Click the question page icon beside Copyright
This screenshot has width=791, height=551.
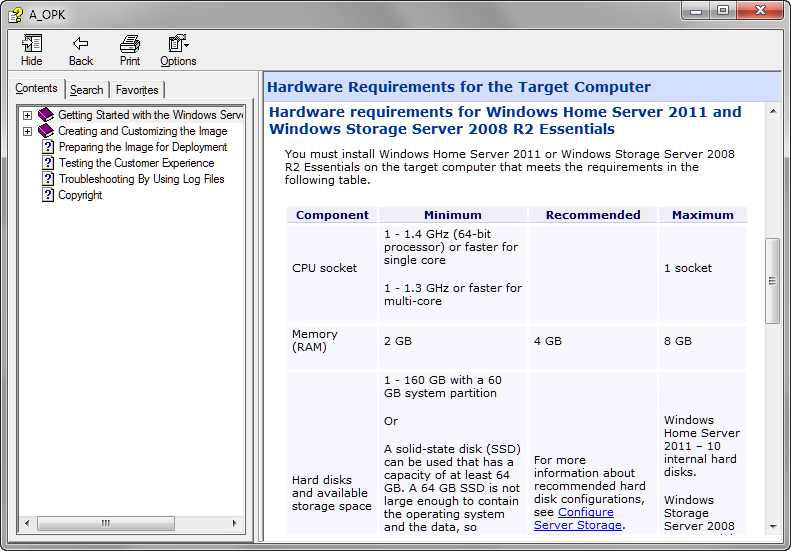(x=48, y=195)
